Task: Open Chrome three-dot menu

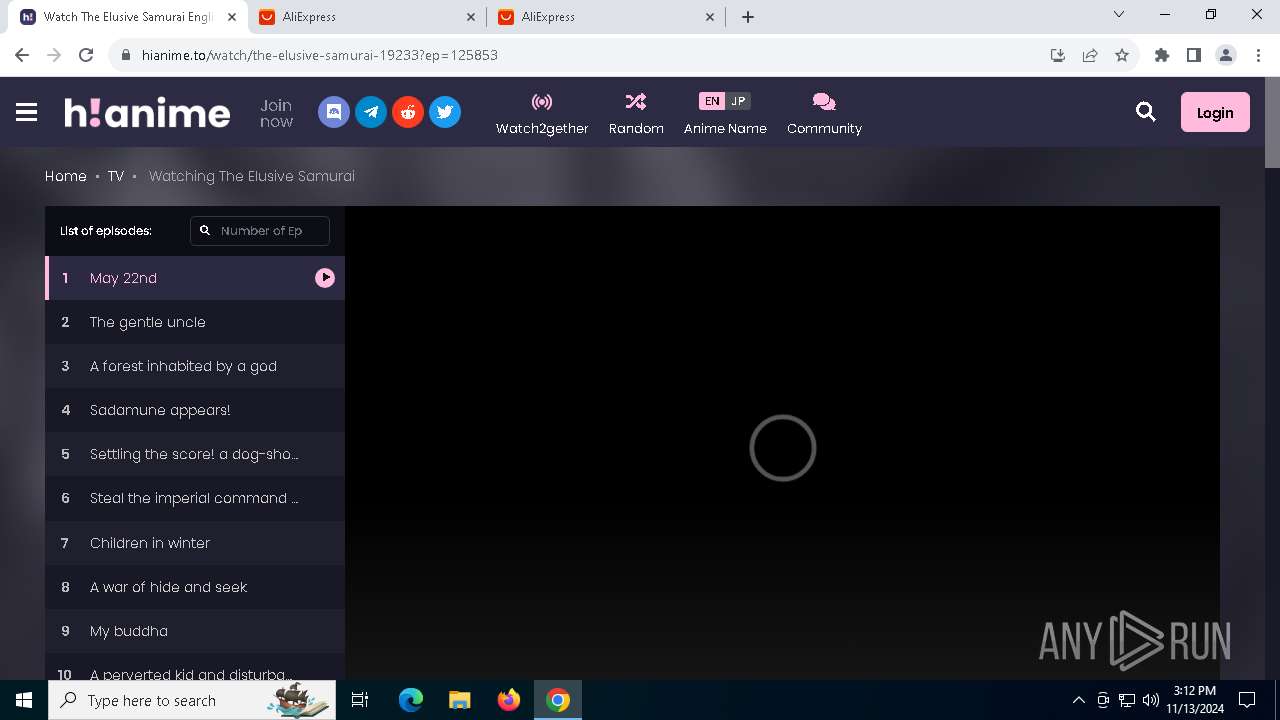Action: [x=1258, y=55]
